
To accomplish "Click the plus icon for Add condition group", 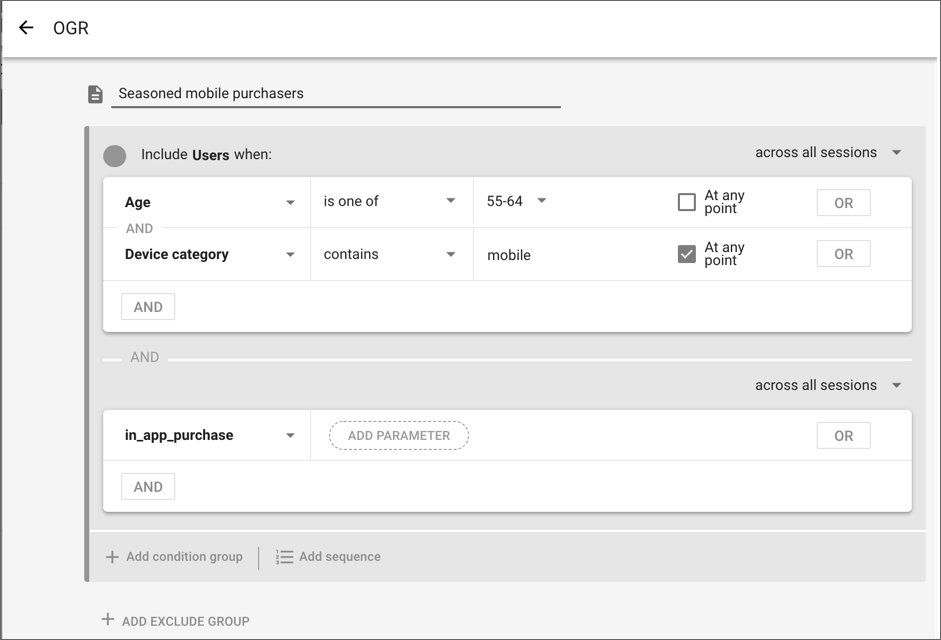I will (x=112, y=557).
